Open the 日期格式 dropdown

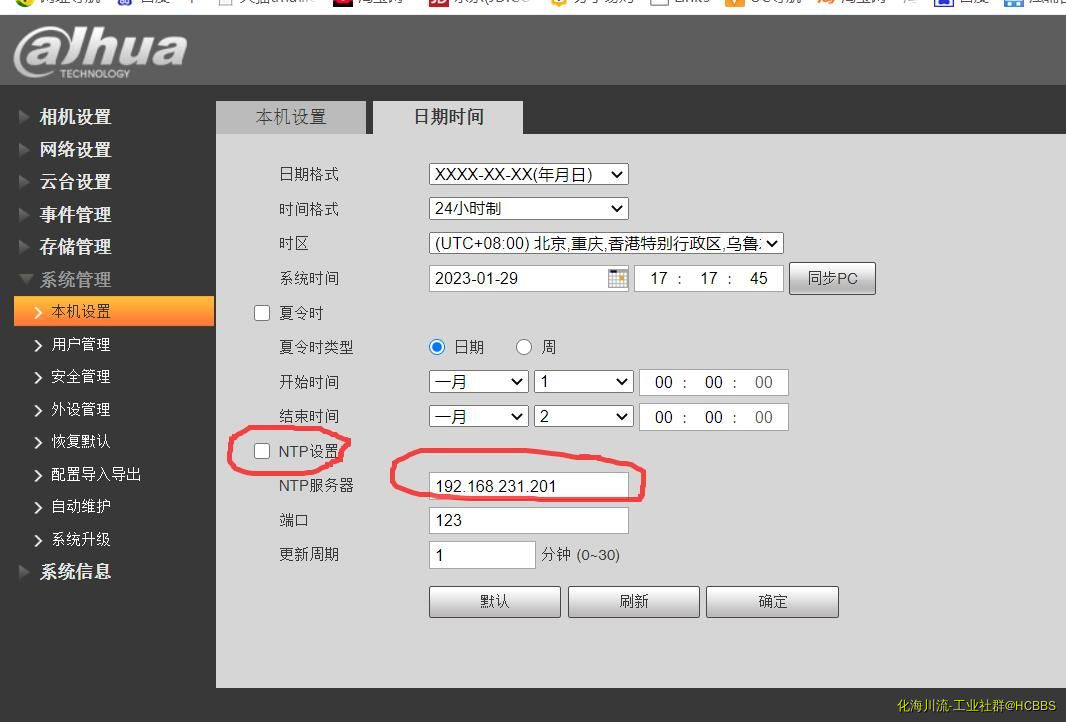click(528, 174)
